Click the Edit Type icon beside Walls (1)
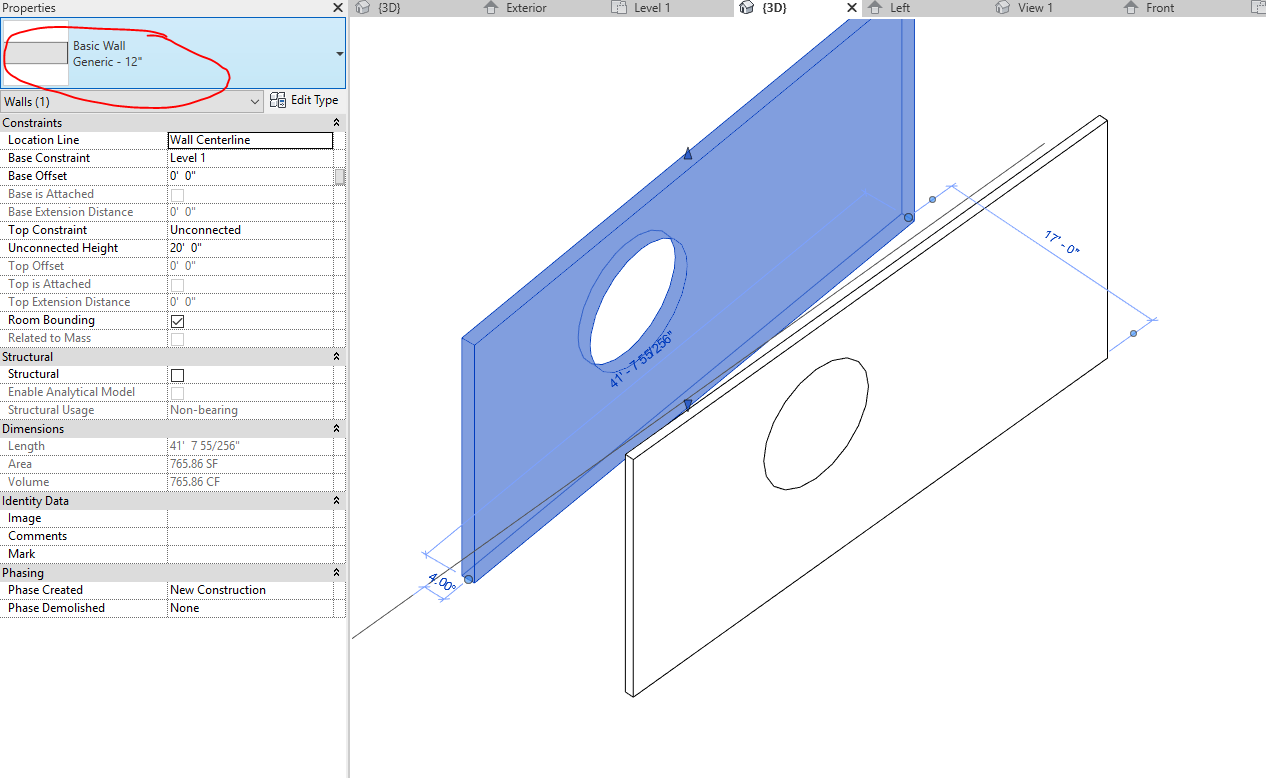This screenshot has width=1266, height=778. (x=277, y=100)
